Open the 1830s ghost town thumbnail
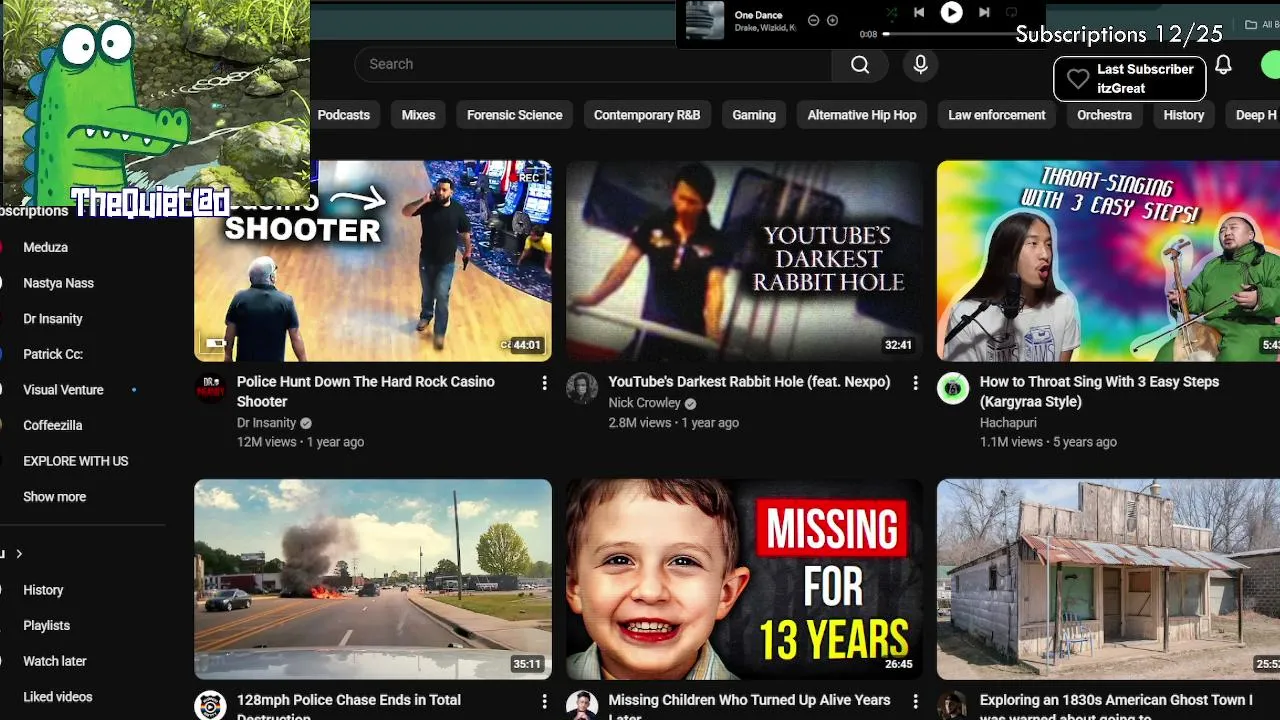The height and width of the screenshot is (720, 1280). pyautogui.click(x=1108, y=579)
